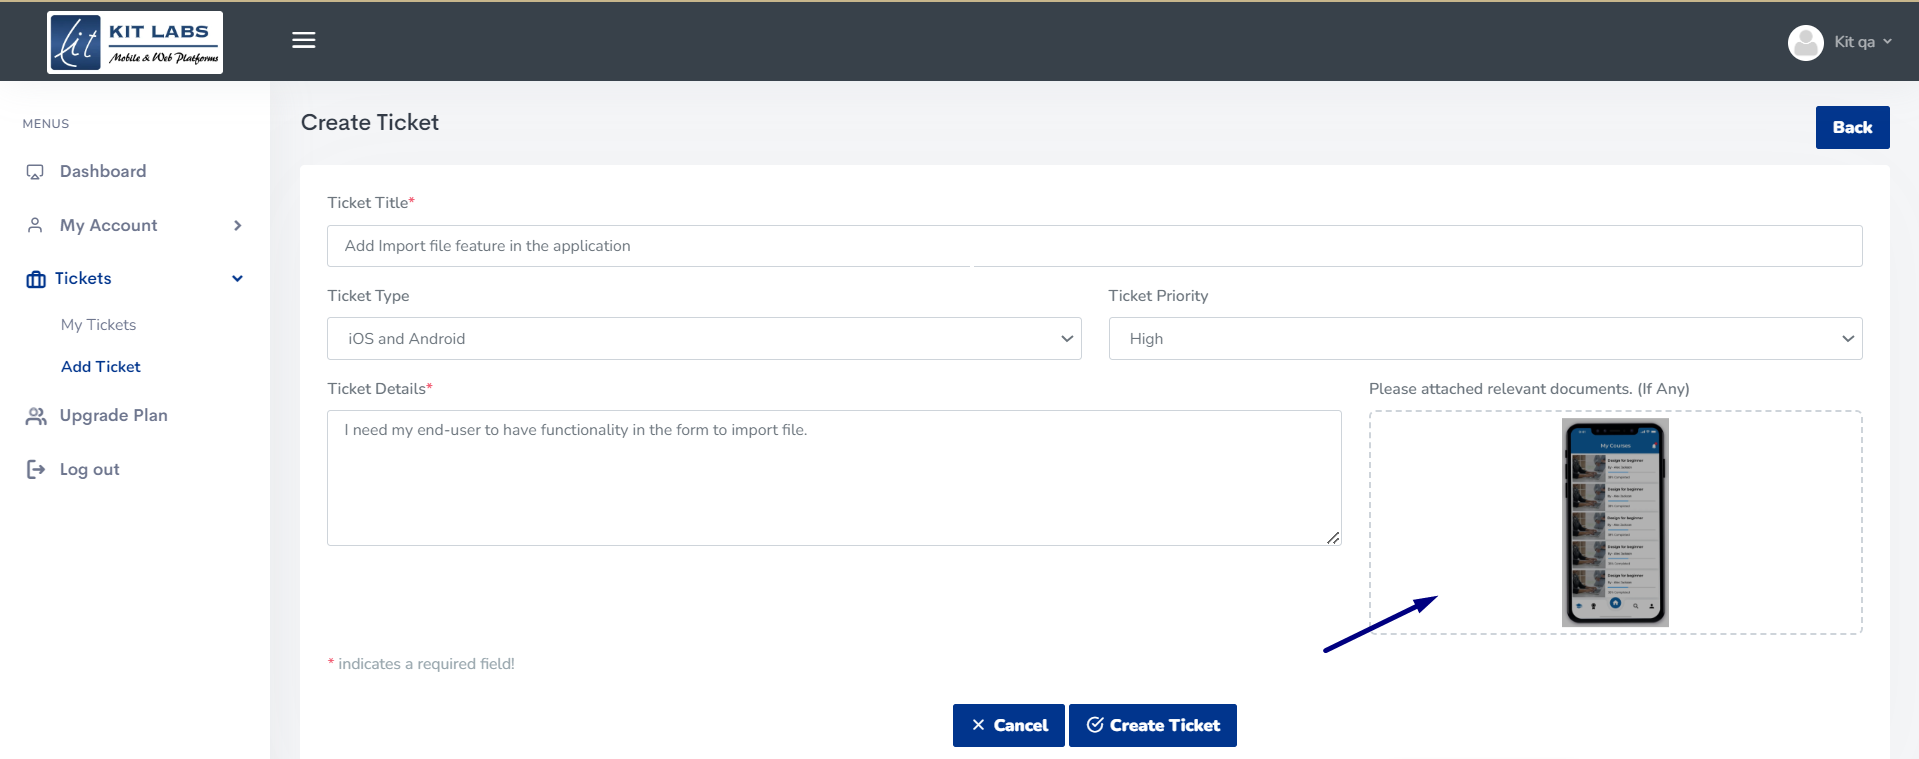Click into the Ticket Title field
The width and height of the screenshot is (1919, 759).
pos(1093,246)
